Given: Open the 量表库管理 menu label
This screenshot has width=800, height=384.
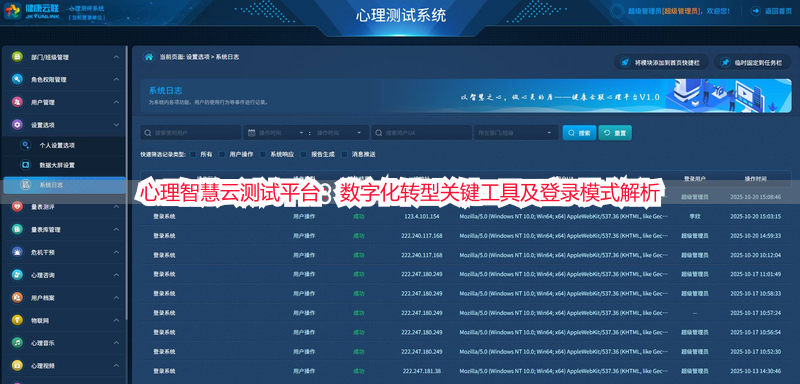Looking at the screenshot, I should [45, 229].
